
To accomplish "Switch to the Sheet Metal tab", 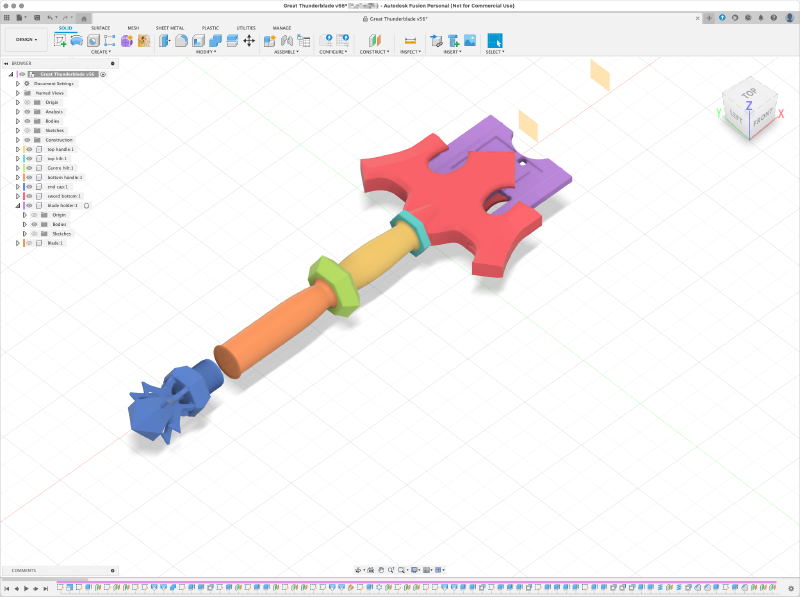I will click(x=170, y=28).
